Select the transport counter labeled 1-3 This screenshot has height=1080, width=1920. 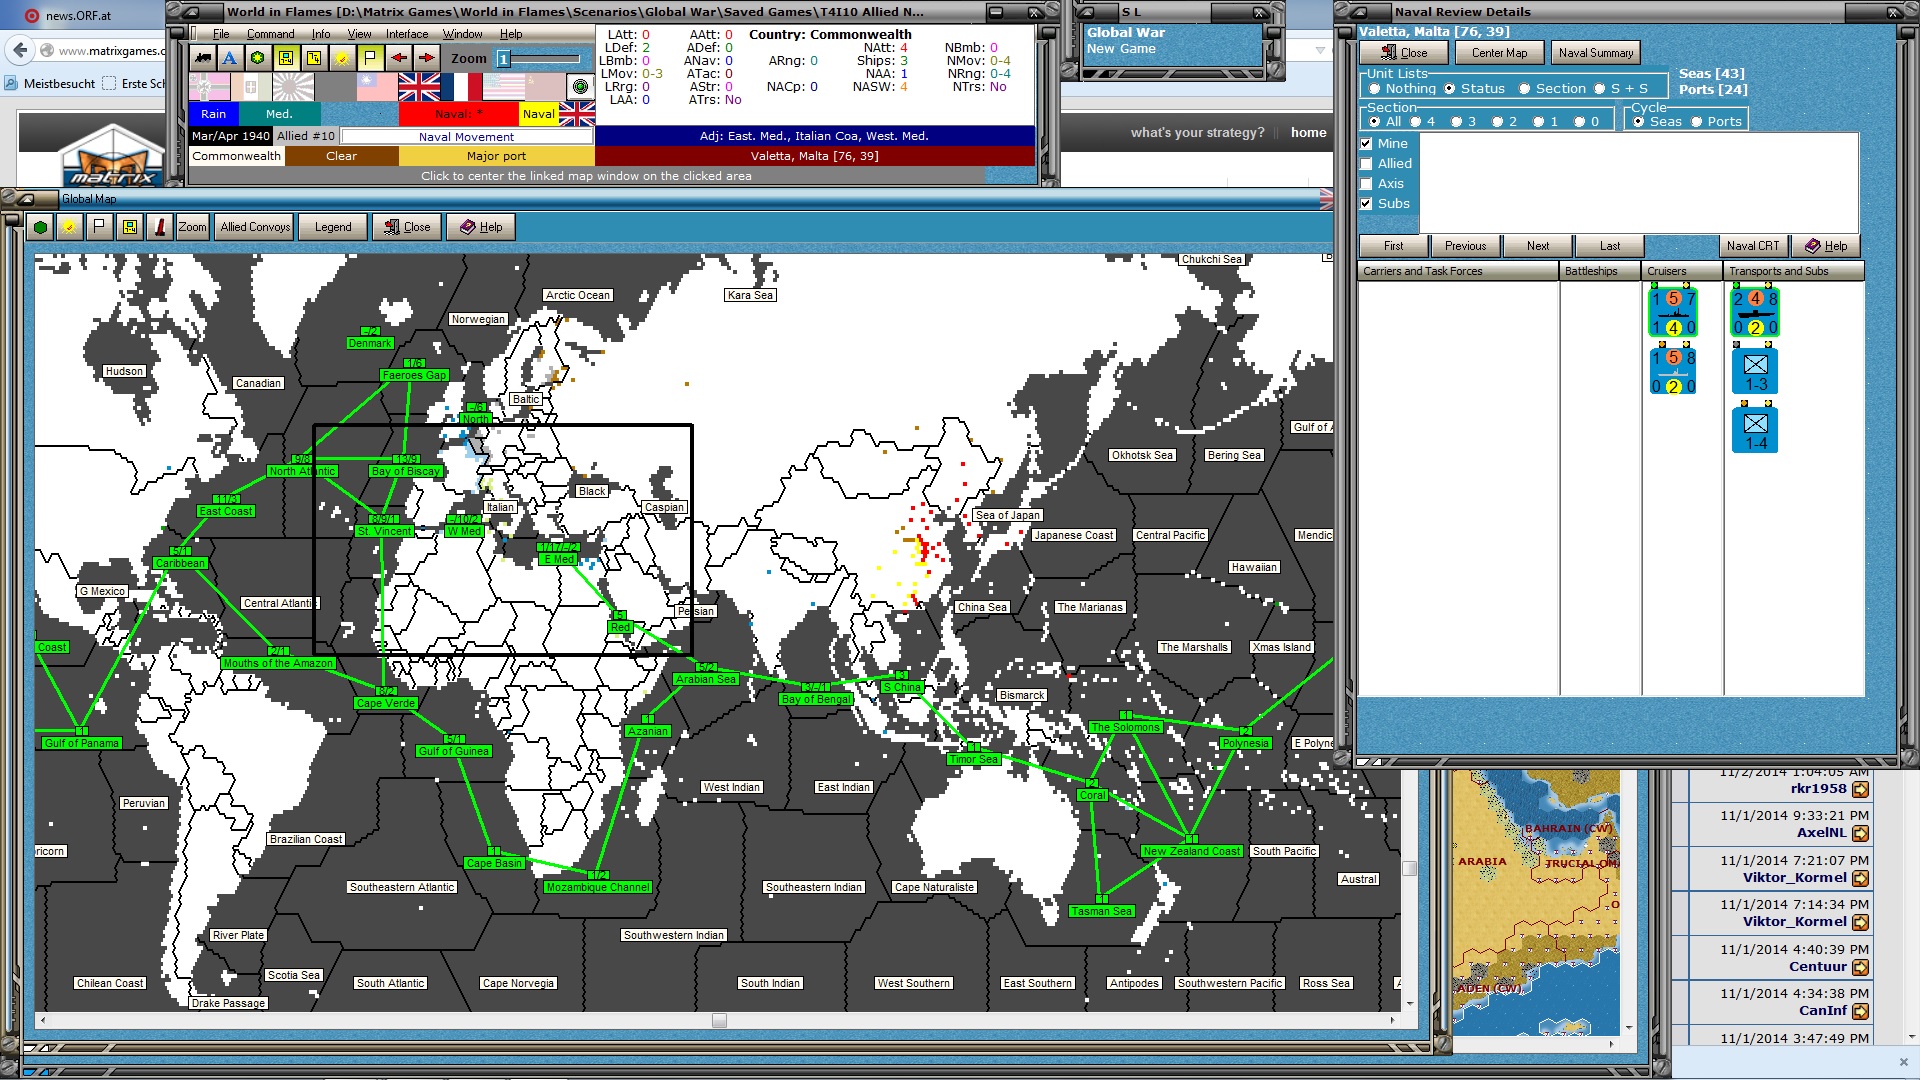click(x=1755, y=370)
